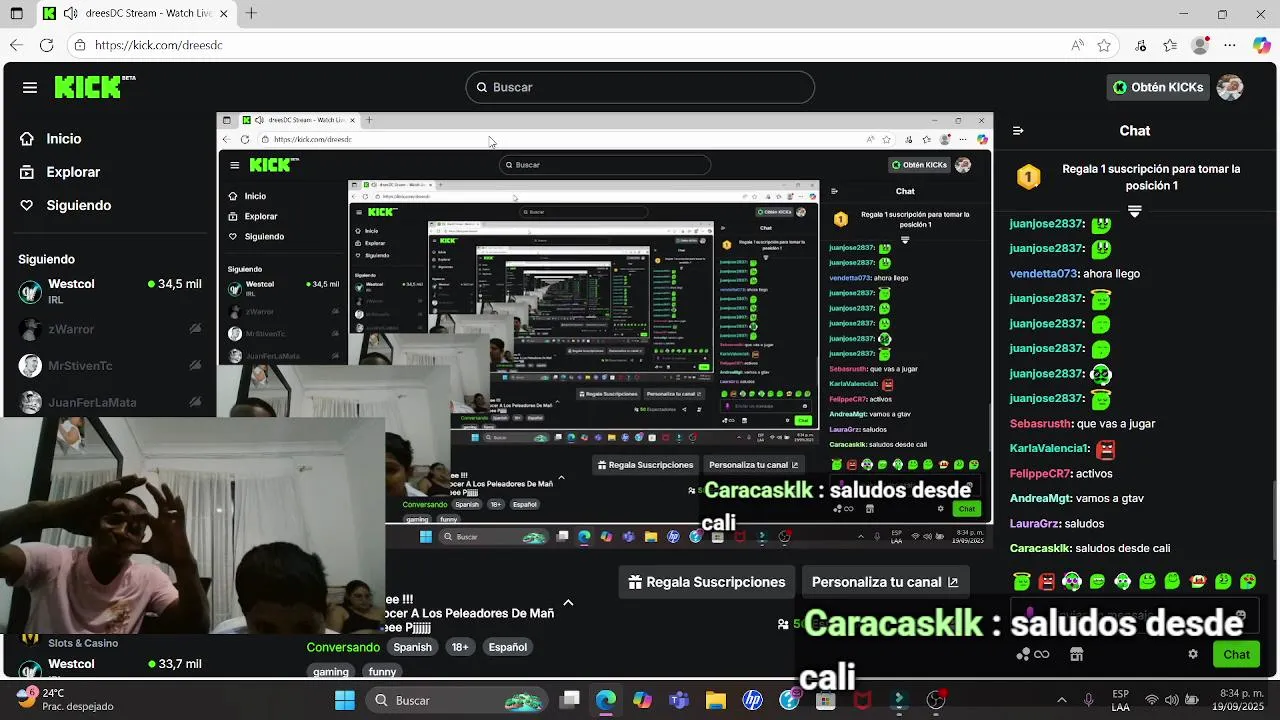
Task: Add this page to favorites with the star
Action: point(1104,45)
